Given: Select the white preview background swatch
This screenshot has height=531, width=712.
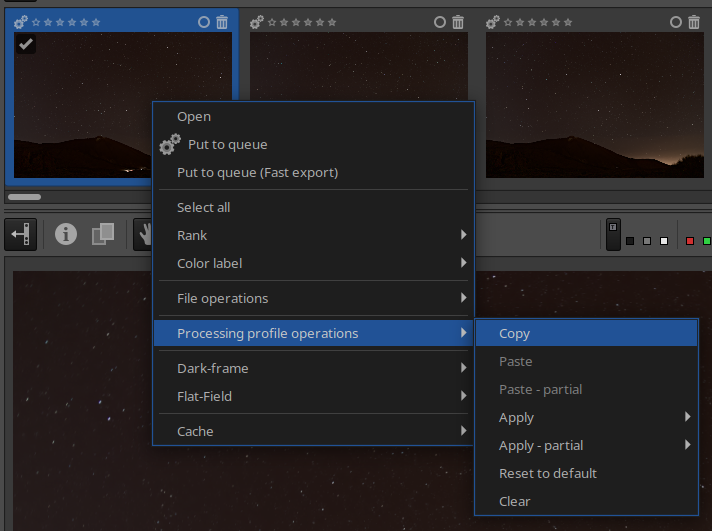Looking at the screenshot, I should [x=664, y=241].
